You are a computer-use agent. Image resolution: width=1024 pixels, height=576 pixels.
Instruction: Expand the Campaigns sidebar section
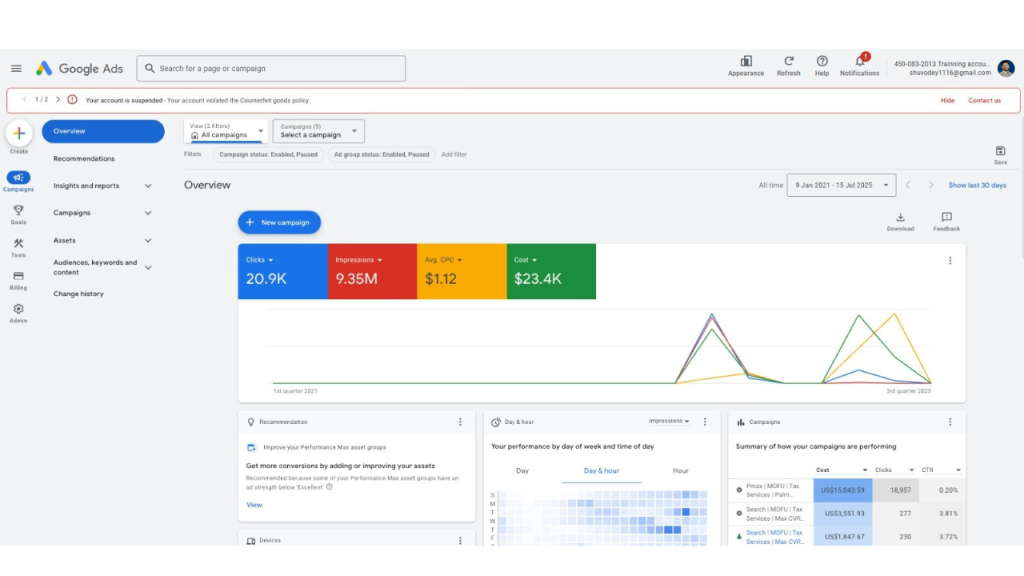click(148, 213)
